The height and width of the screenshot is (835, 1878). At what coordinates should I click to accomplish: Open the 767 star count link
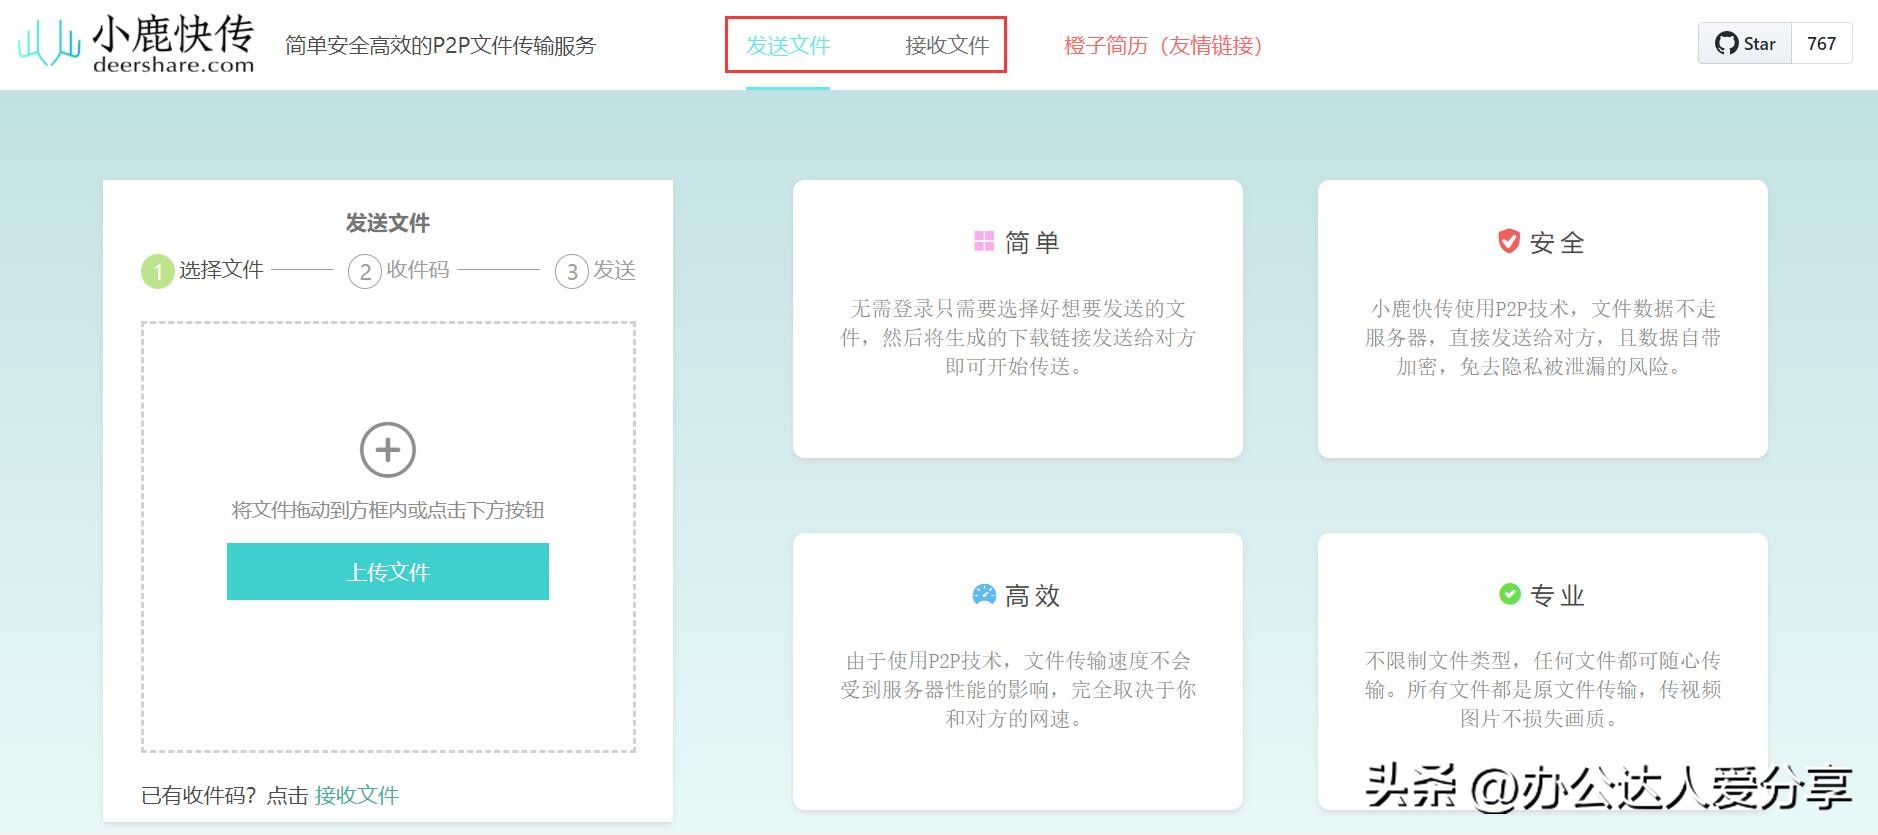1822,44
